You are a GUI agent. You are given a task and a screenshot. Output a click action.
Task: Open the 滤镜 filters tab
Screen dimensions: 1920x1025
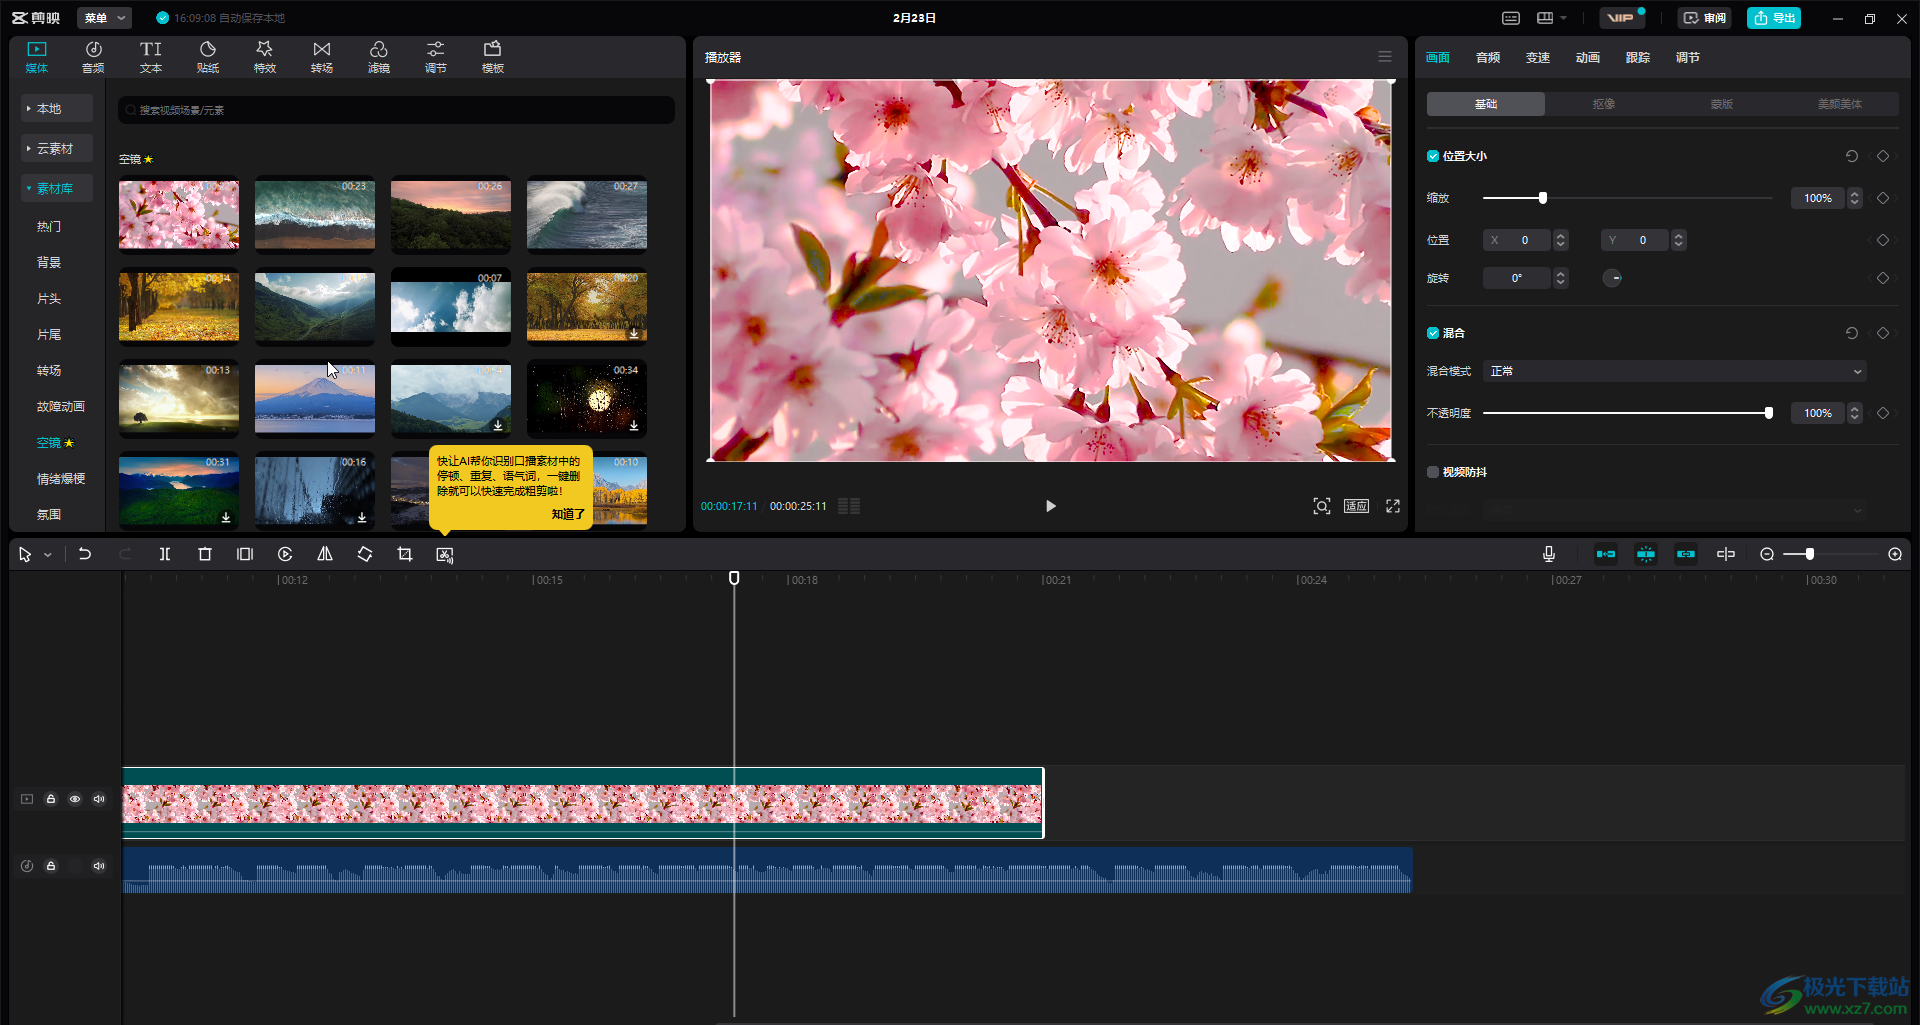(x=379, y=57)
